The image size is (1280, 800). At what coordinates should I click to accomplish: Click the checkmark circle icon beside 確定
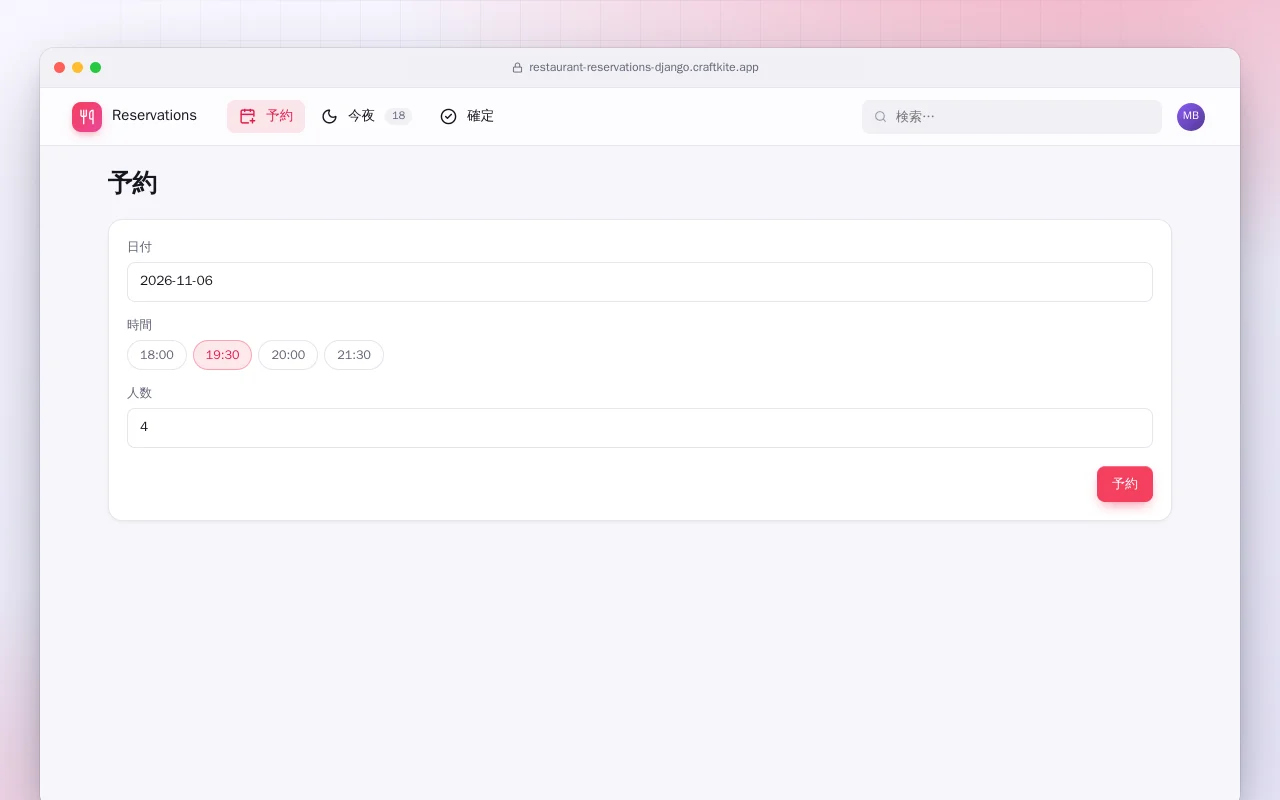(448, 116)
